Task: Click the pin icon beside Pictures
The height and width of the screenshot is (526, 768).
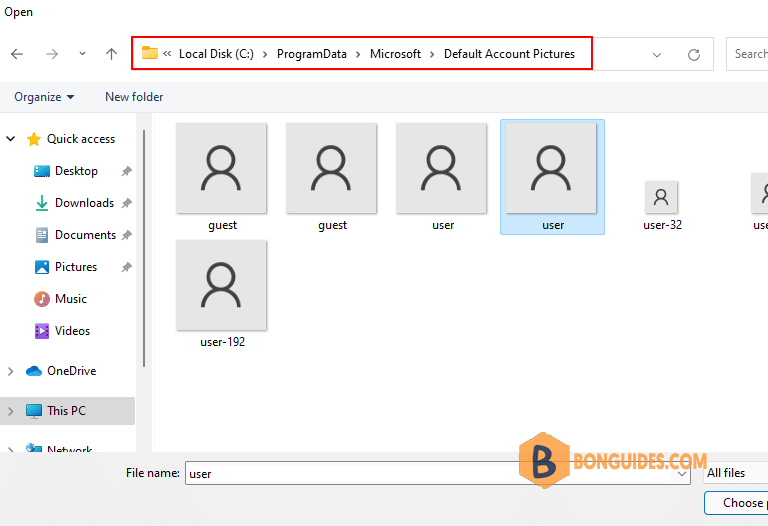Action: (x=126, y=267)
